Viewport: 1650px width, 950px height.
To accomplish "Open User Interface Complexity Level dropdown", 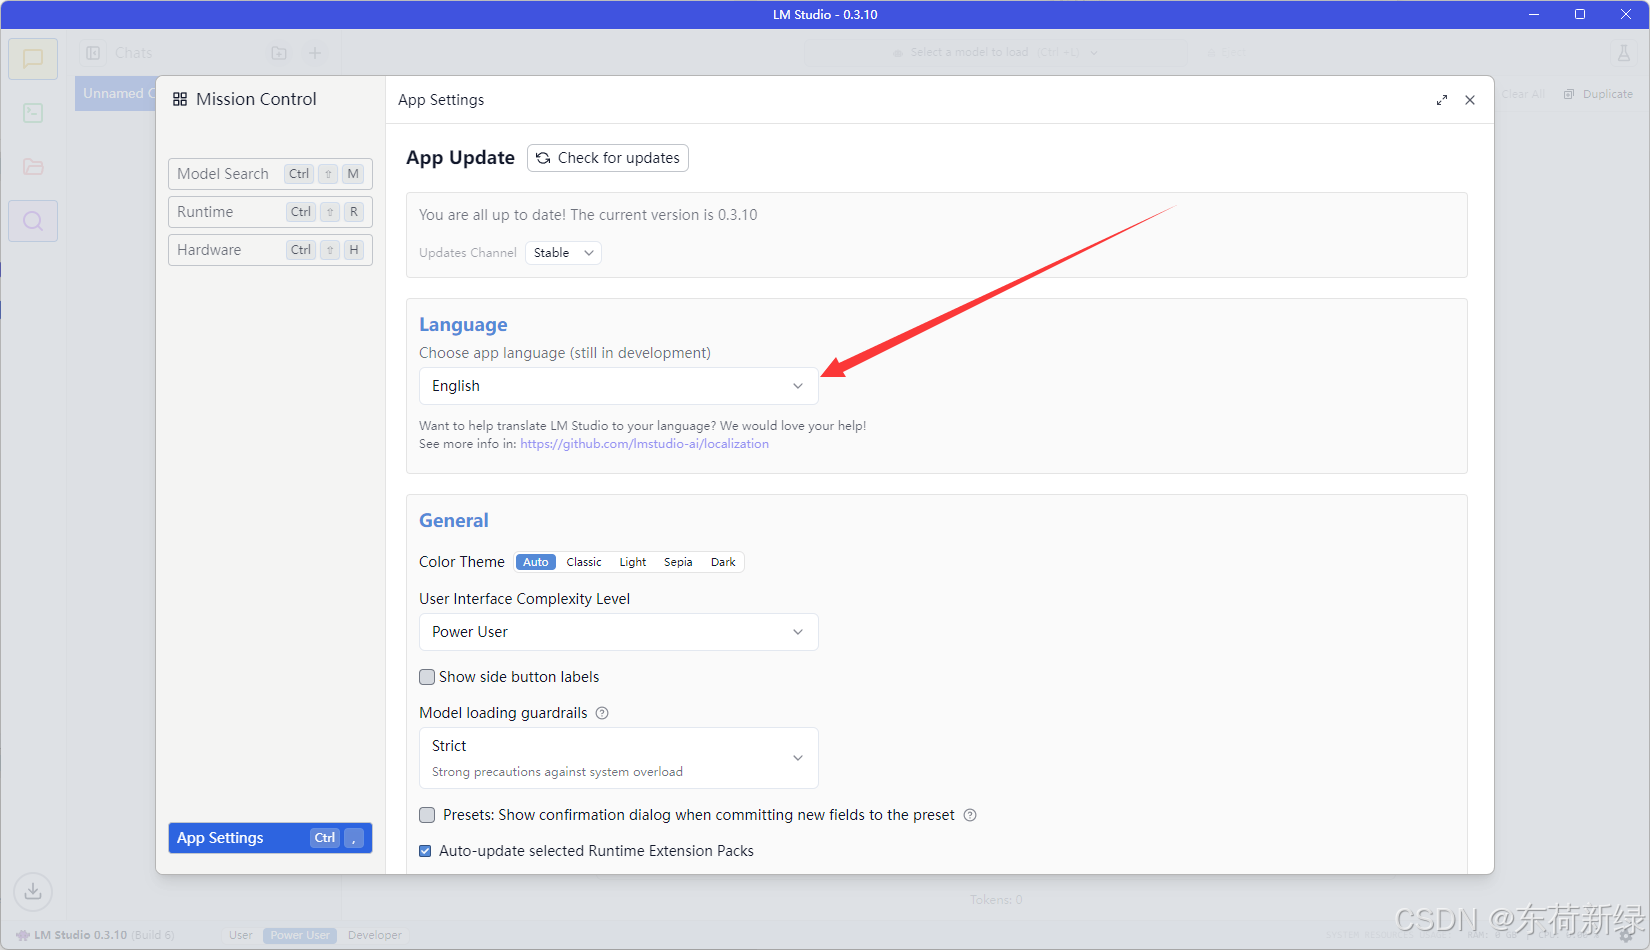I will click(619, 632).
